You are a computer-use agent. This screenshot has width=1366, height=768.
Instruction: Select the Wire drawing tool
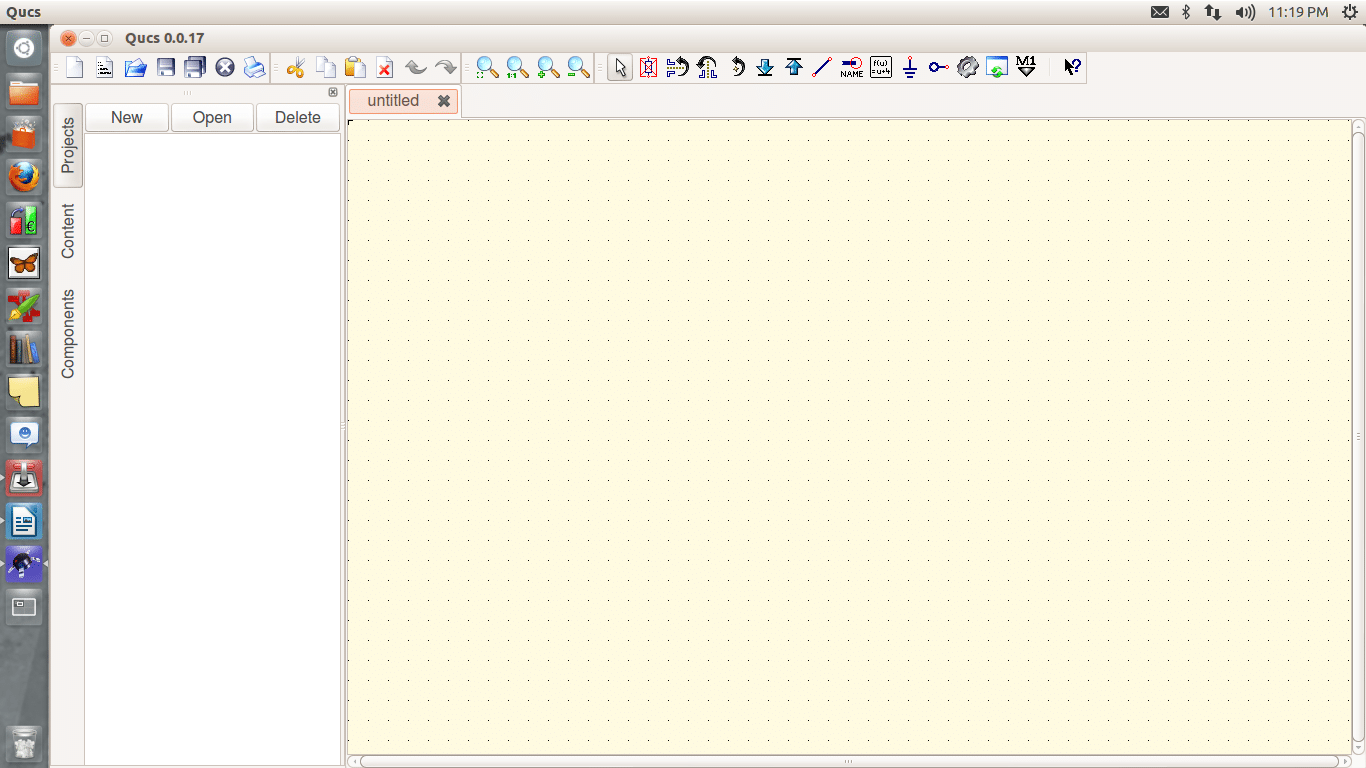click(x=822, y=68)
